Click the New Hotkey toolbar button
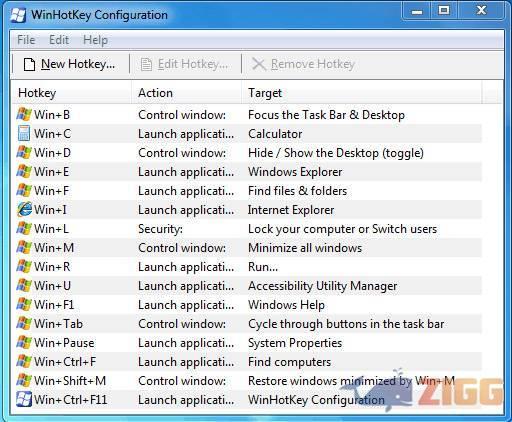Viewport: 512px width, 422px height. point(69,64)
